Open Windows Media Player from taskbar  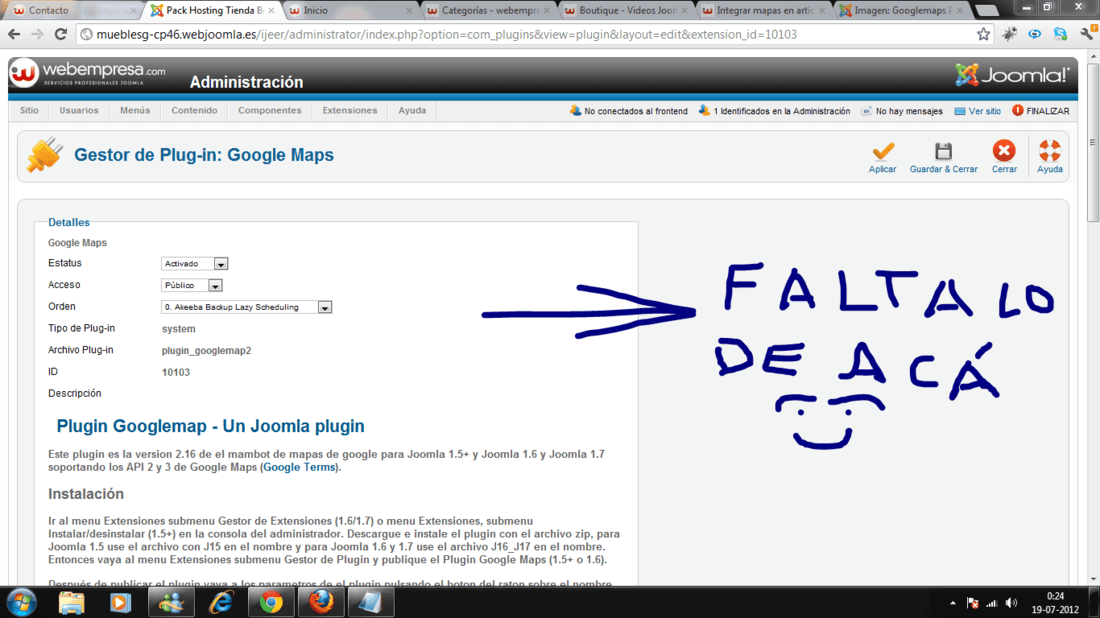120,603
